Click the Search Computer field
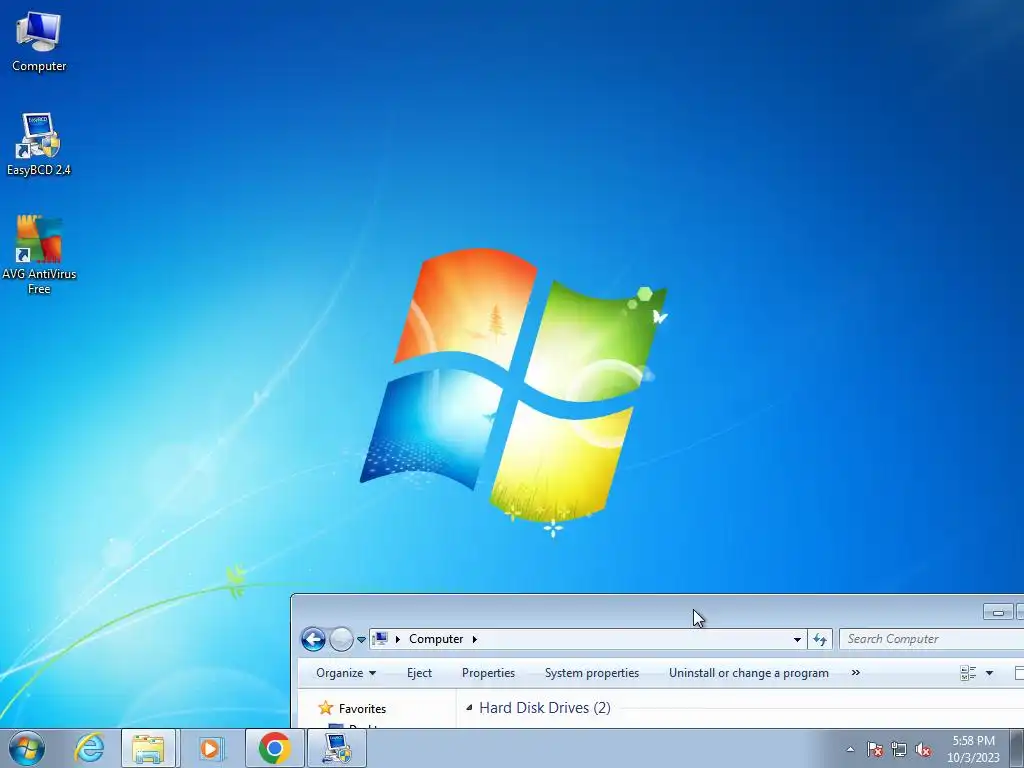1024x768 pixels. (932, 639)
